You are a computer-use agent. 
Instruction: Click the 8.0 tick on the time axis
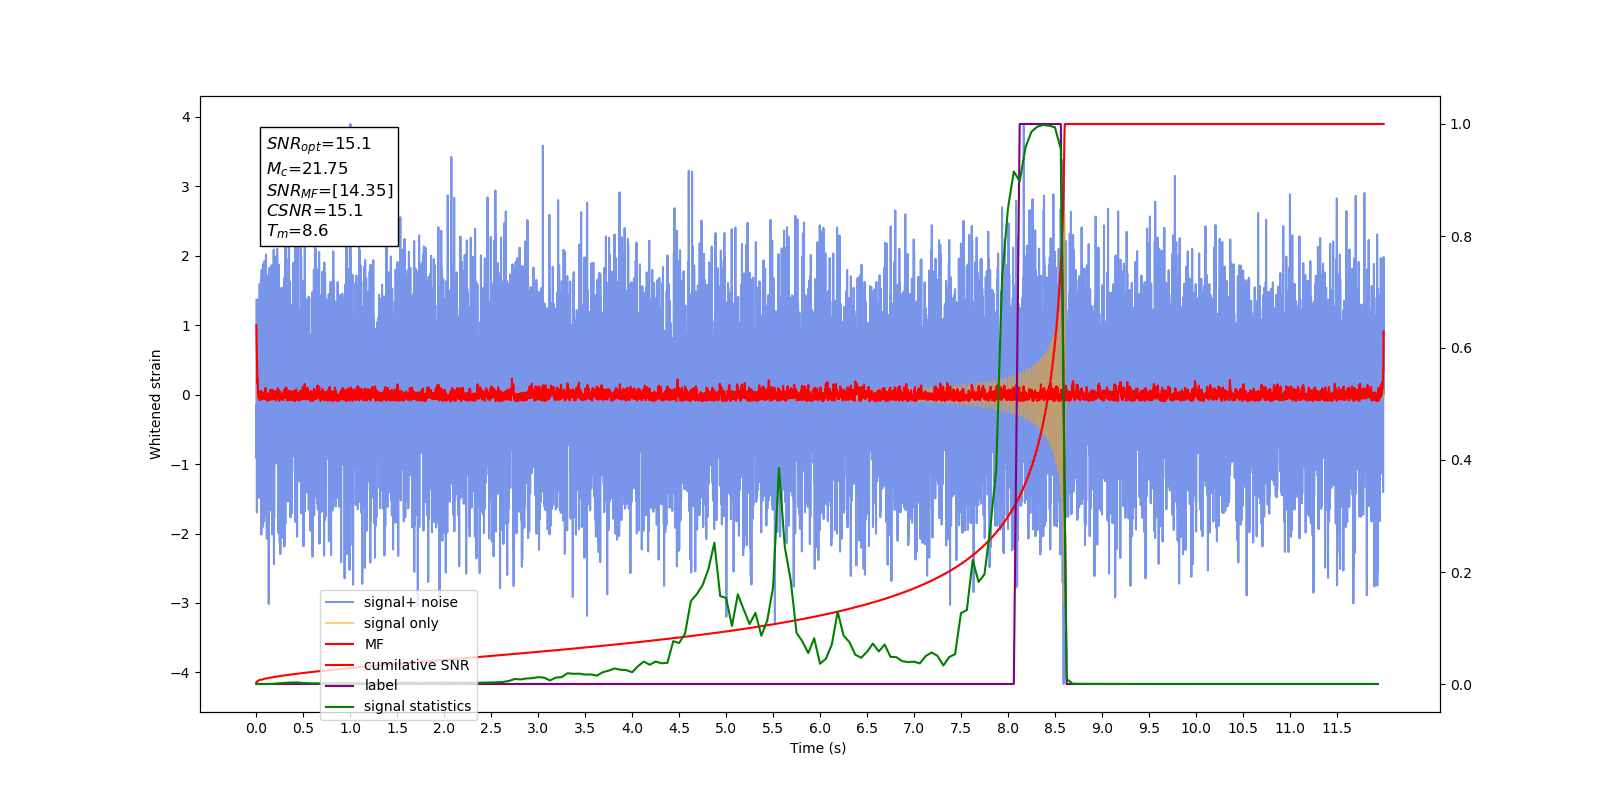tap(1008, 728)
